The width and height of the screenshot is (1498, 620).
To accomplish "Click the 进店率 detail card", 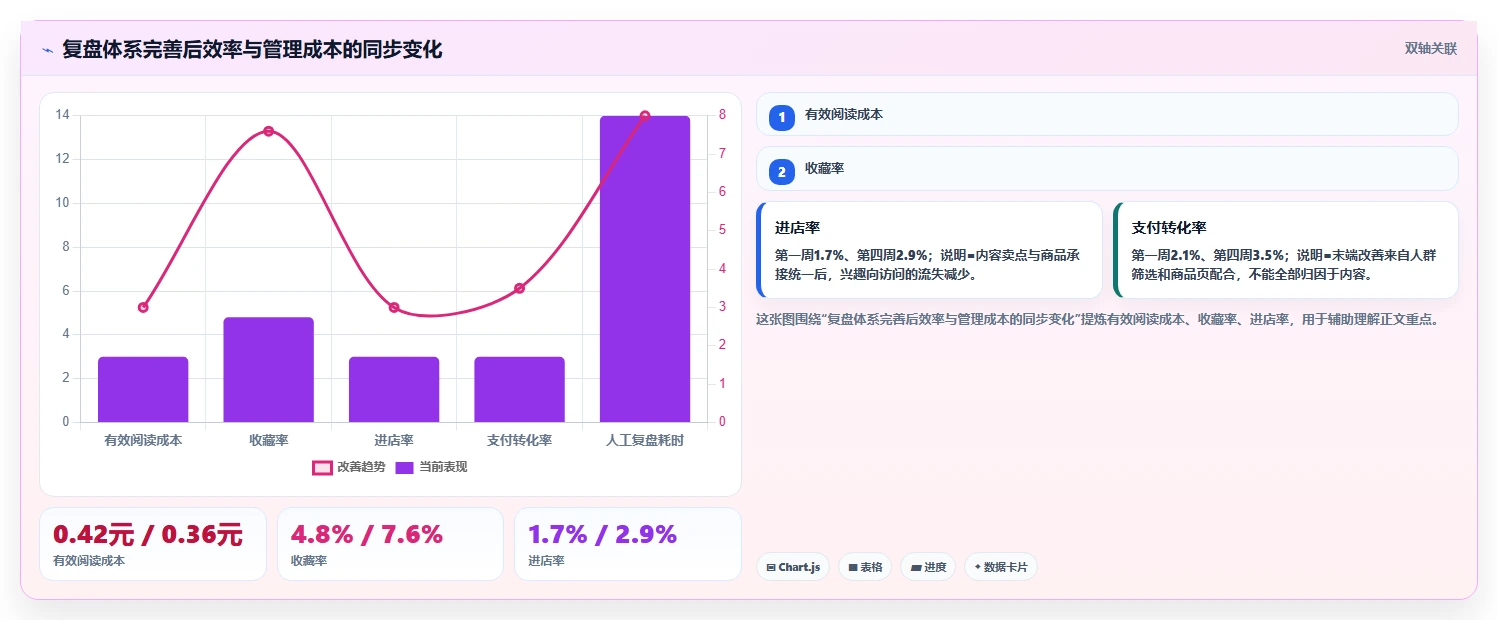I will (x=929, y=250).
